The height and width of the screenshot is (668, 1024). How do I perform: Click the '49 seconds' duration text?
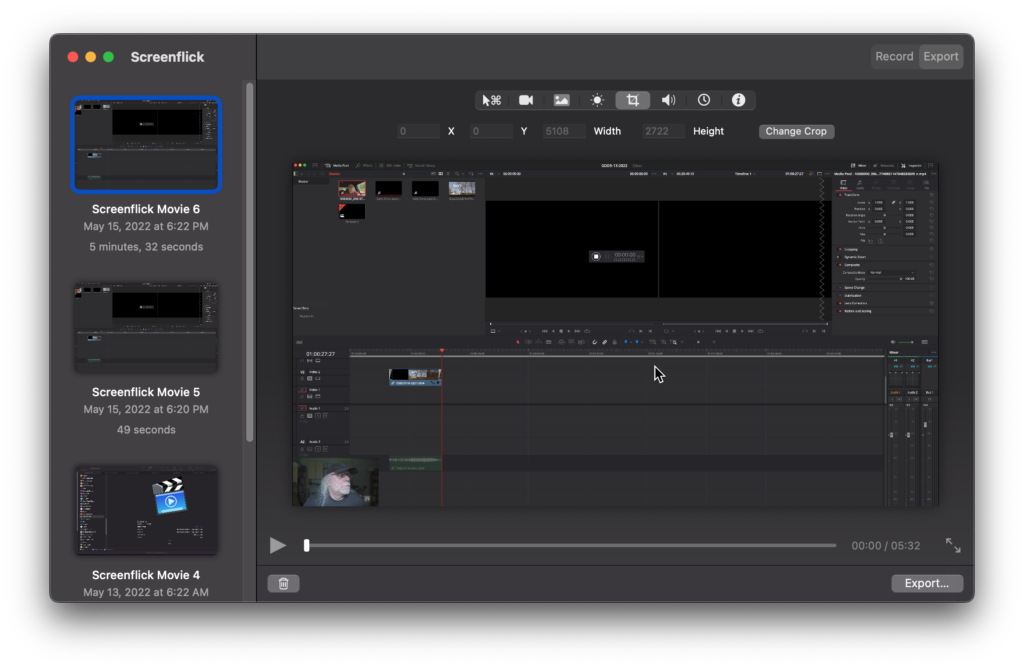click(146, 430)
